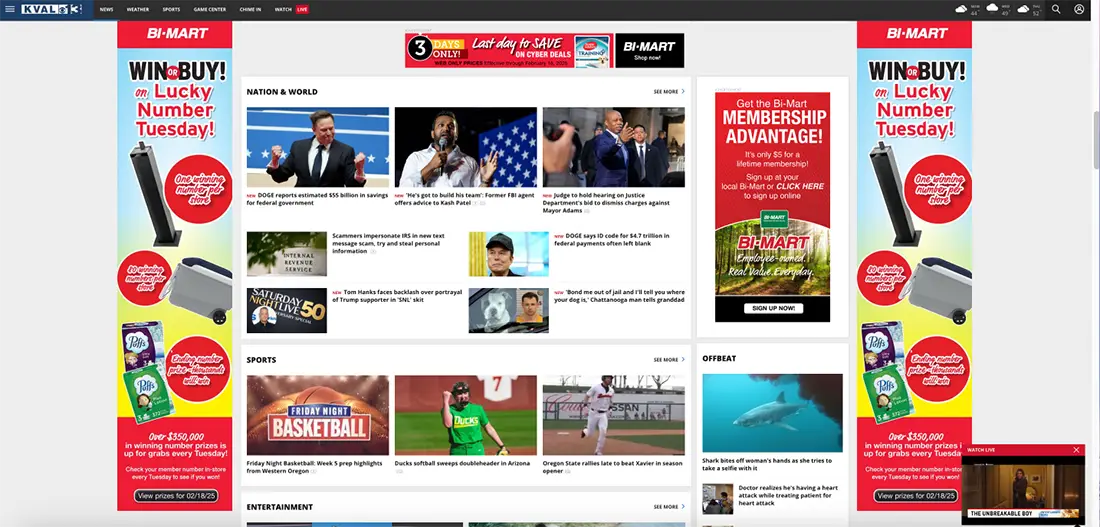
Task: Open the Watch menu item
Action: (x=283, y=10)
